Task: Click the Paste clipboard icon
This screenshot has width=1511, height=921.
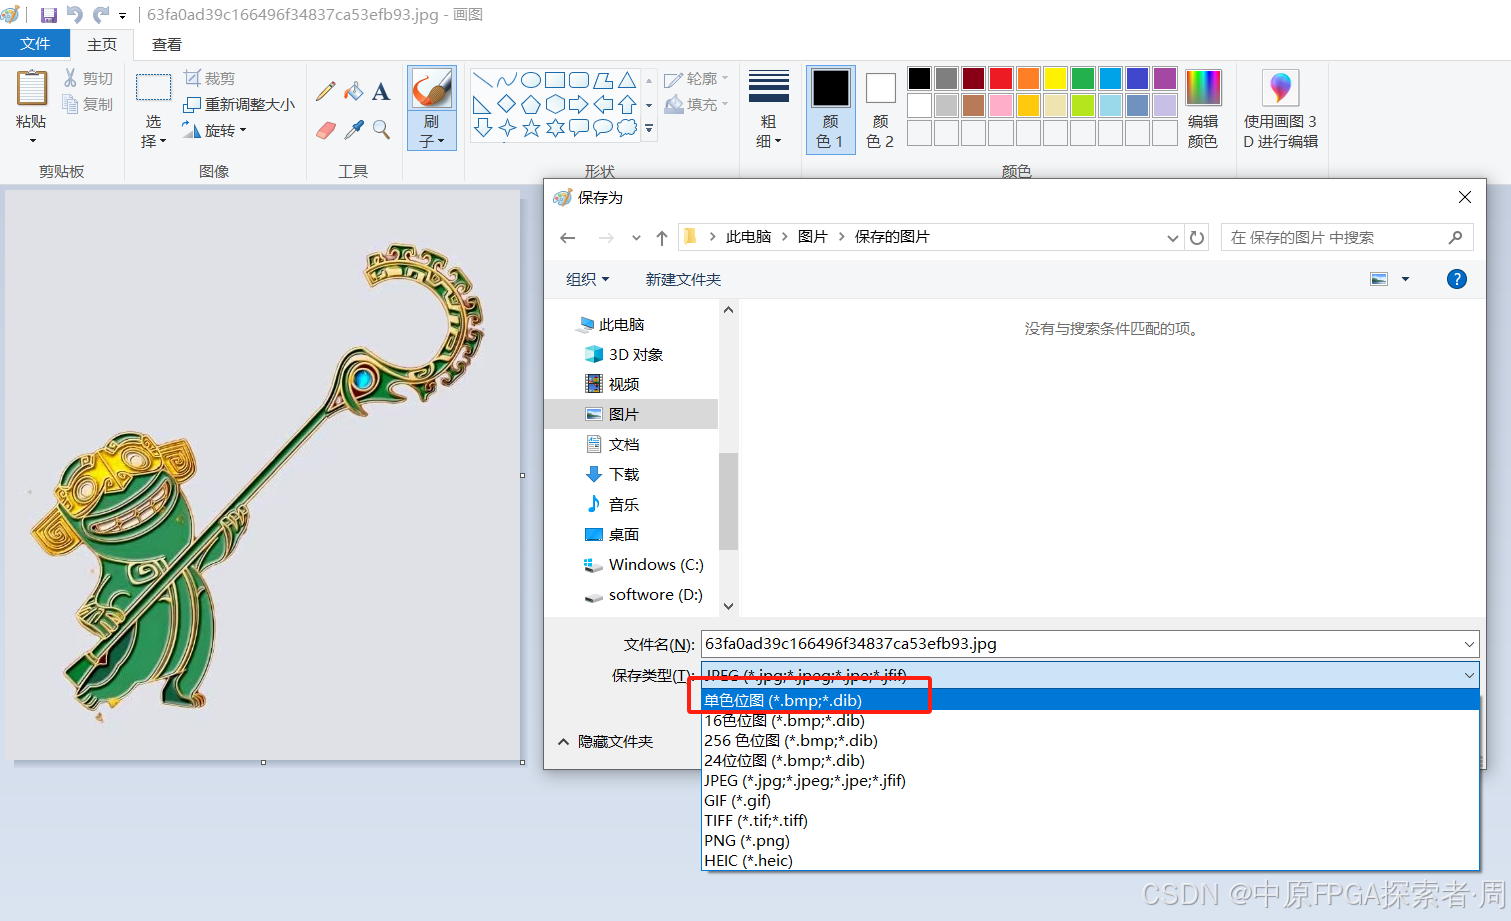Action: click(x=31, y=89)
